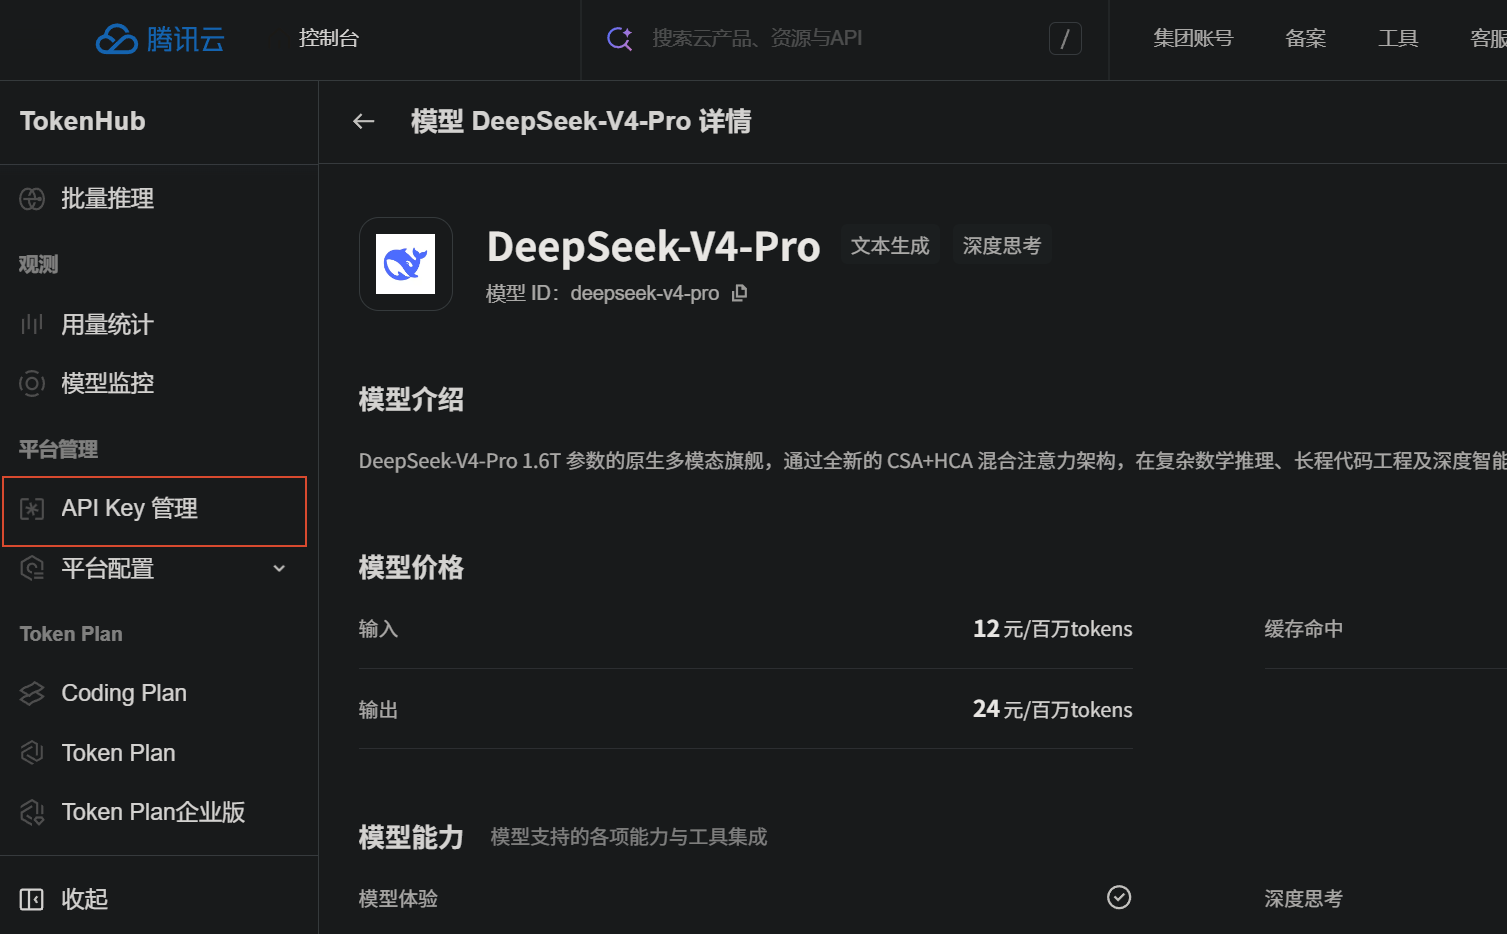Click the Token Plan icon
The height and width of the screenshot is (934, 1507).
point(32,753)
